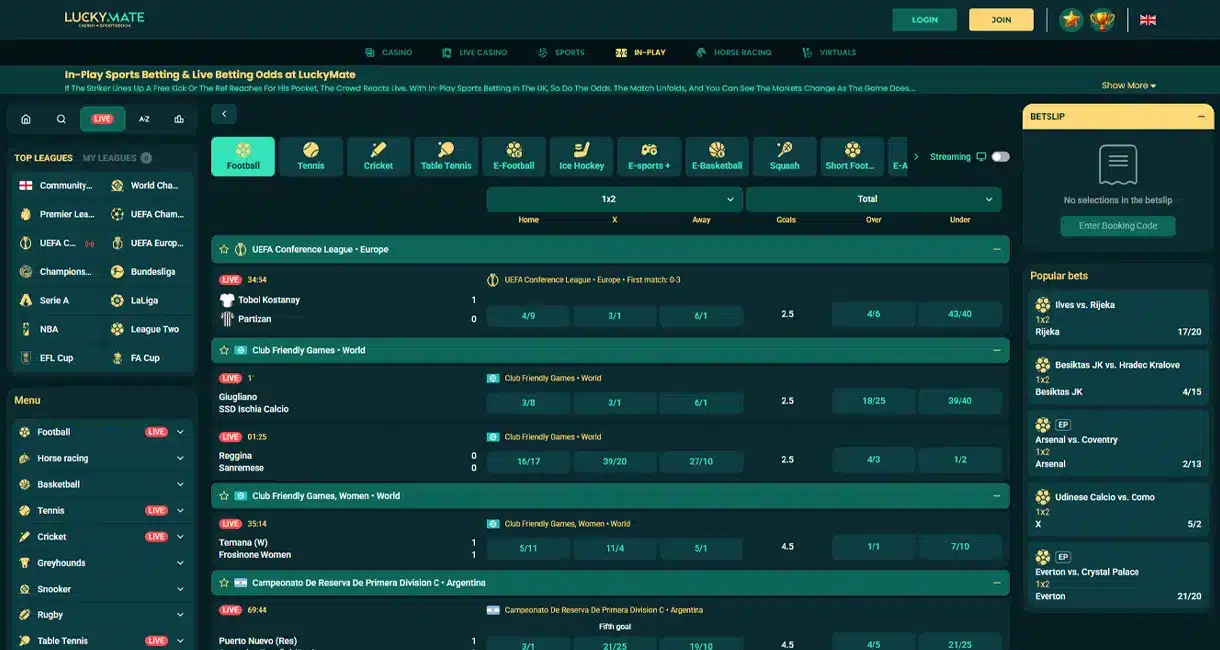The image size is (1220, 650).
Task: Open the Casino nav tab
Action: pos(389,52)
